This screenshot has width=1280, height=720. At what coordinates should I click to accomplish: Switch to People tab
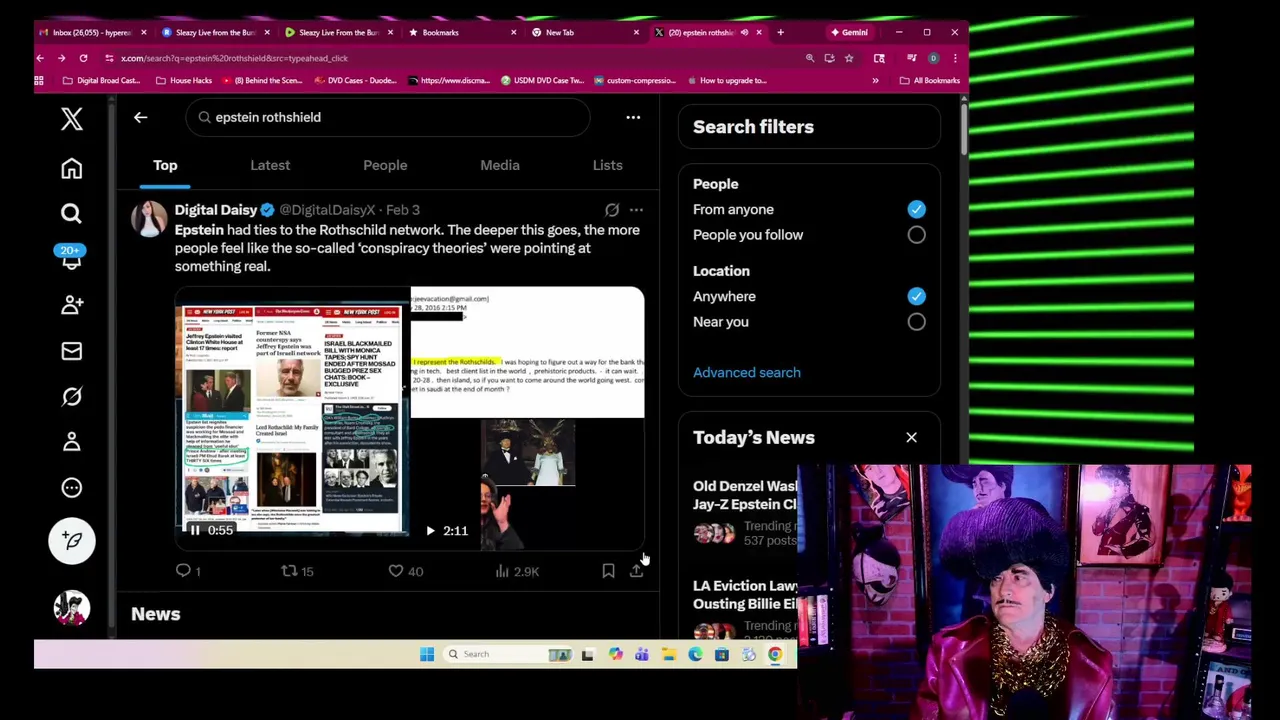[x=385, y=165]
